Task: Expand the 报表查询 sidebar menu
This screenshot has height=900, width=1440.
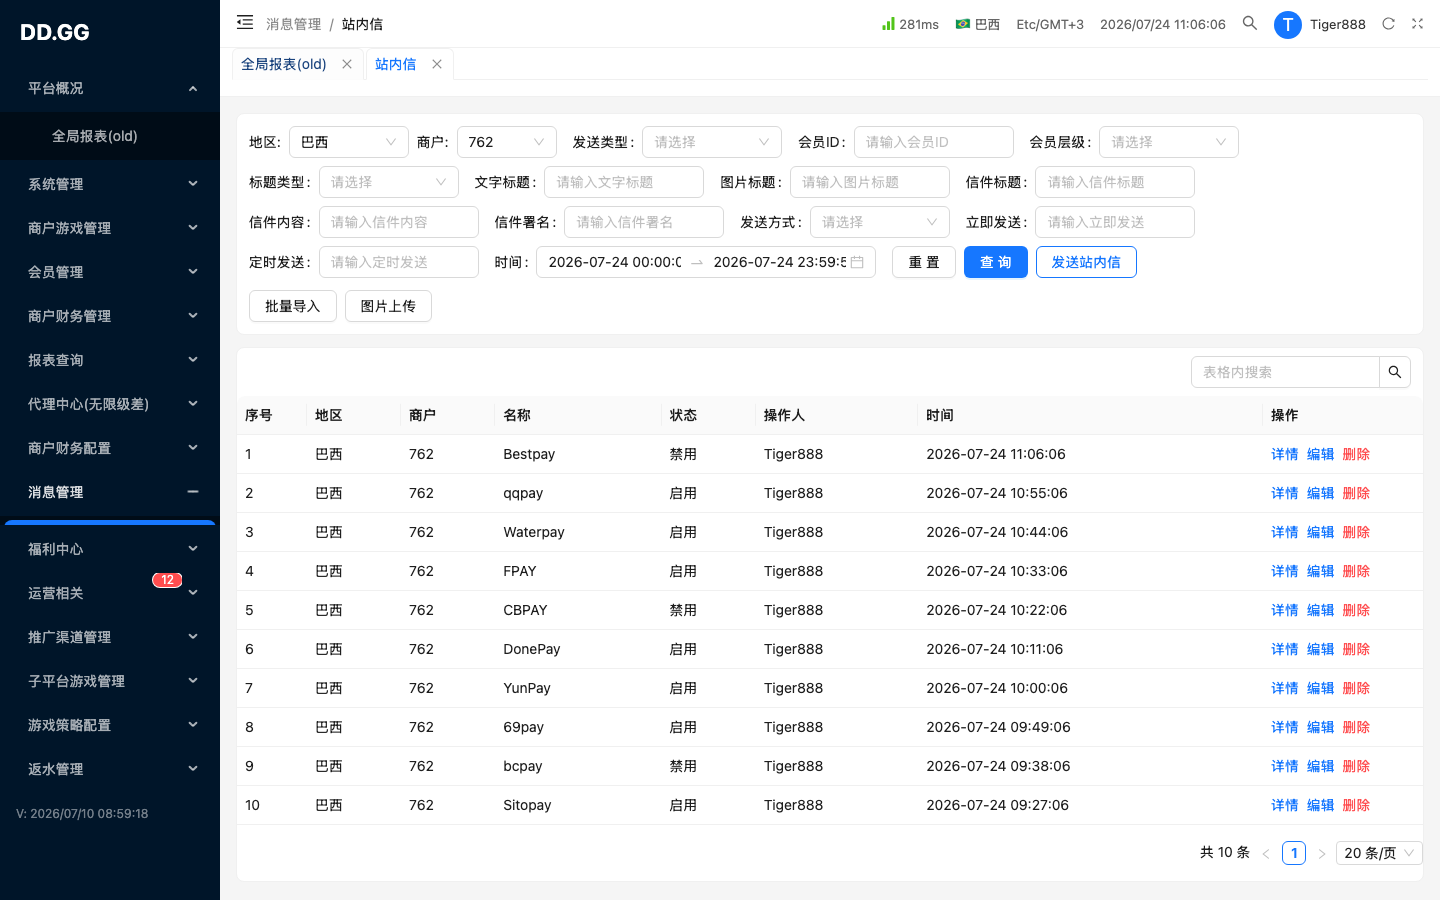Action: 110,360
